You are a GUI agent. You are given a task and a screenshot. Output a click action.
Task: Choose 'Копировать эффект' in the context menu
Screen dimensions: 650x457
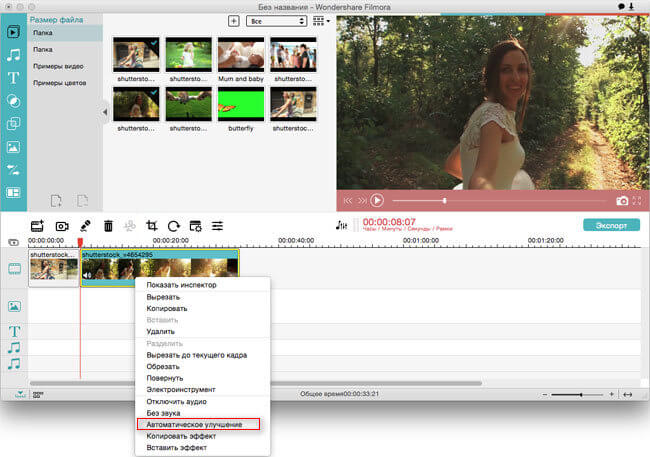click(x=203, y=436)
